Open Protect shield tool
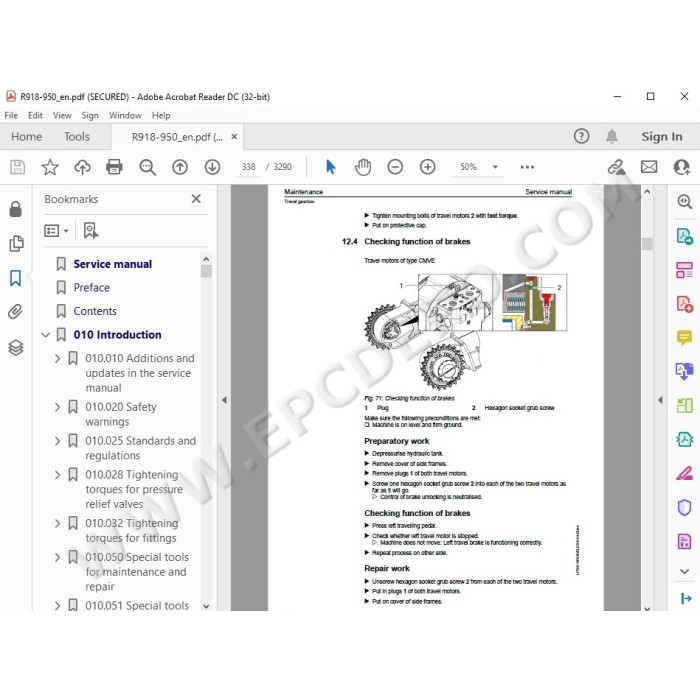Screen dimensions: 700x700 [684, 507]
